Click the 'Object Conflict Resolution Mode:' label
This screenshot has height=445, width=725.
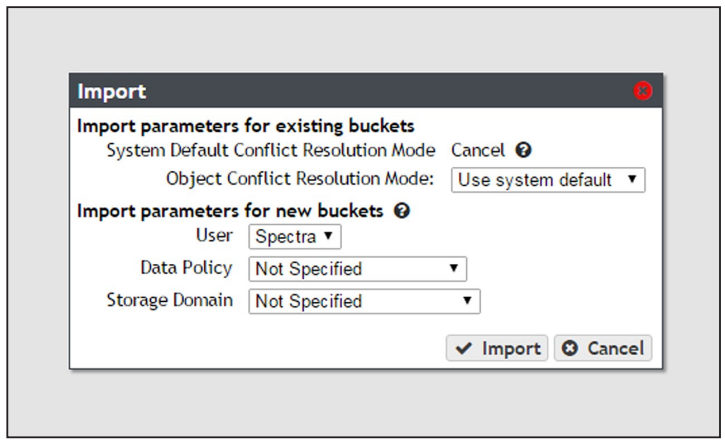pyautogui.click(x=300, y=179)
